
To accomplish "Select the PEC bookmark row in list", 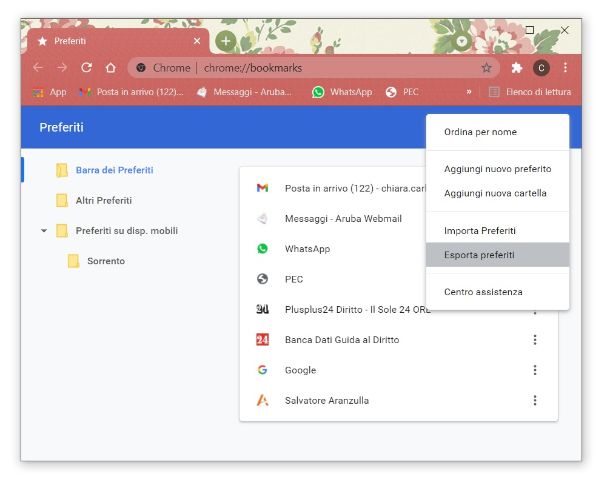I will tap(333, 279).
